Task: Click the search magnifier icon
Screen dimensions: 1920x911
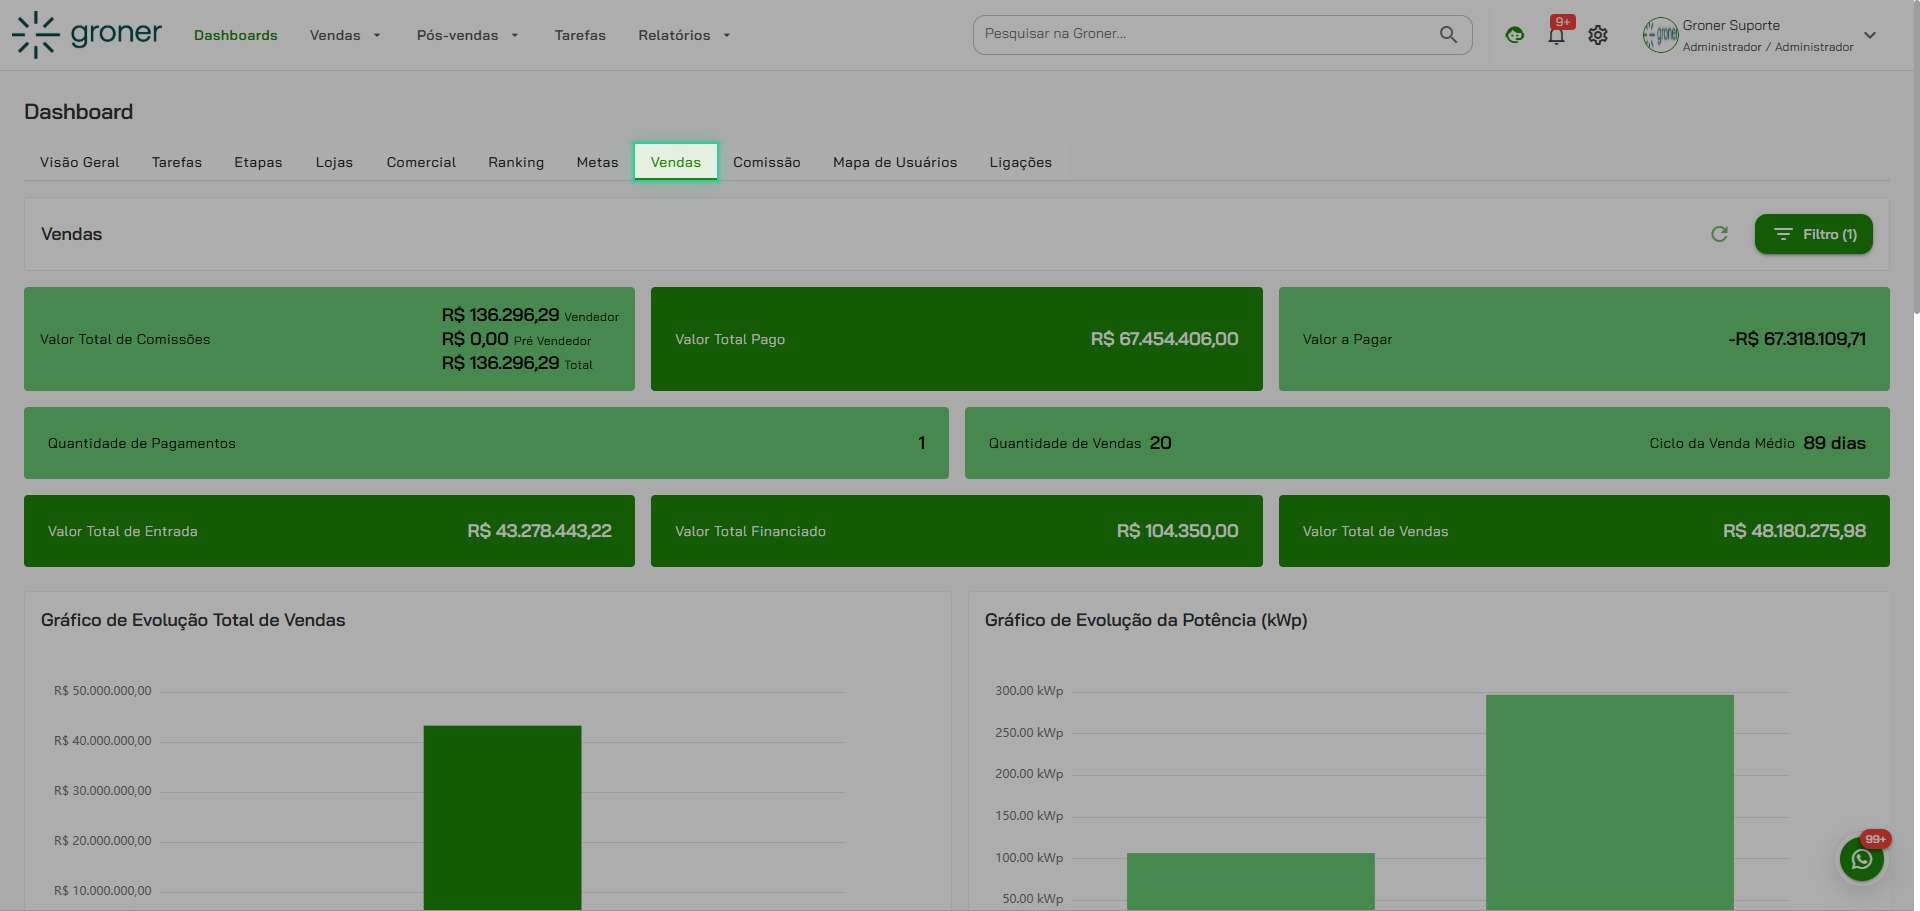Action: (x=1448, y=34)
